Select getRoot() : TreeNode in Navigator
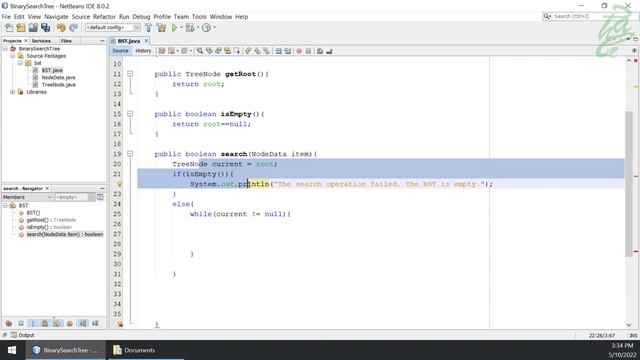The image size is (640, 360). click(51, 220)
